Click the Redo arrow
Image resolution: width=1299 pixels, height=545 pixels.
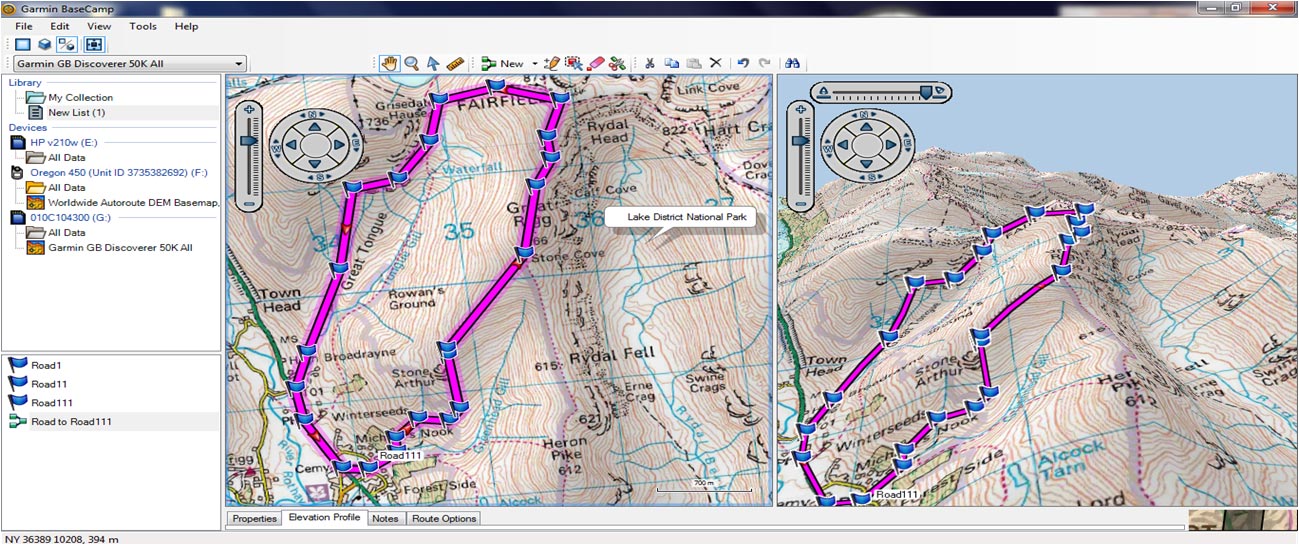click(x=765, y=63)
